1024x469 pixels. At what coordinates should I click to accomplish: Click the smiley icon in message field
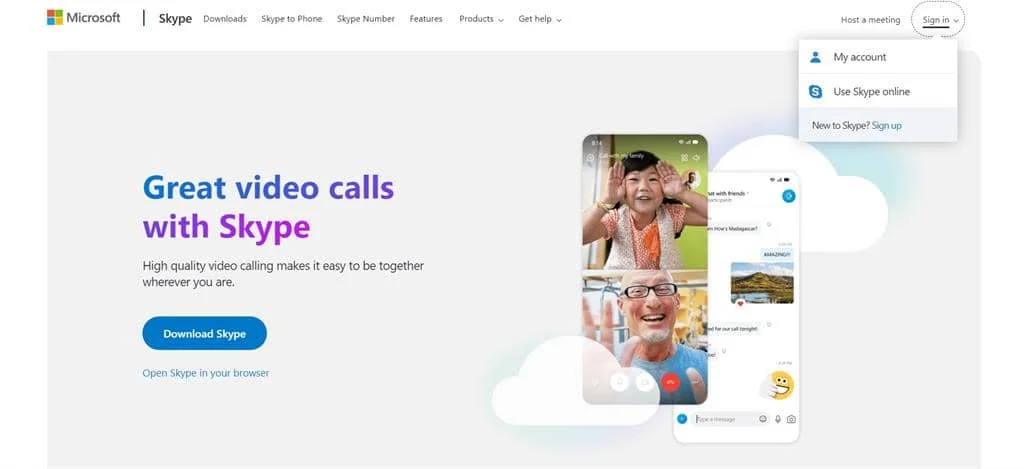[763, 419]
